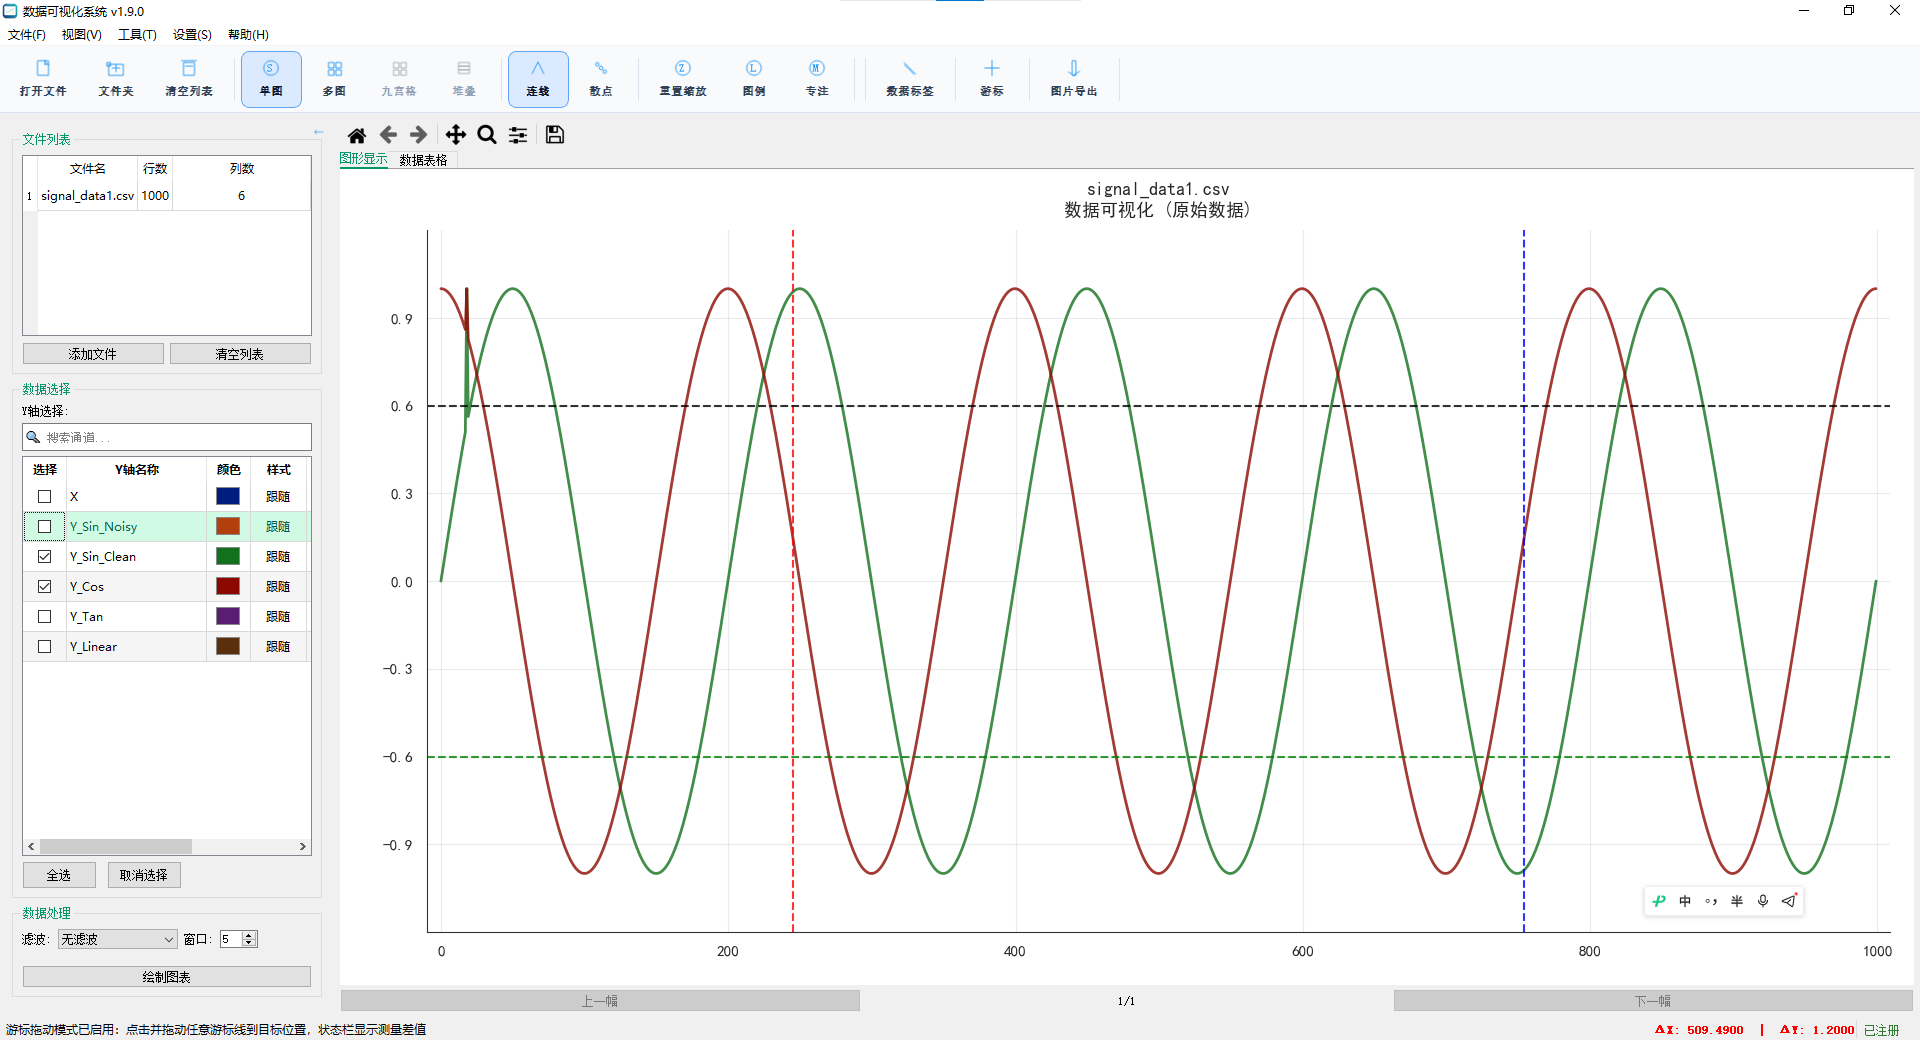The height and width of the screenshot is (1040, 1920).
Task: Toggle 连线 line plot mode
Action: click(538, 78)
